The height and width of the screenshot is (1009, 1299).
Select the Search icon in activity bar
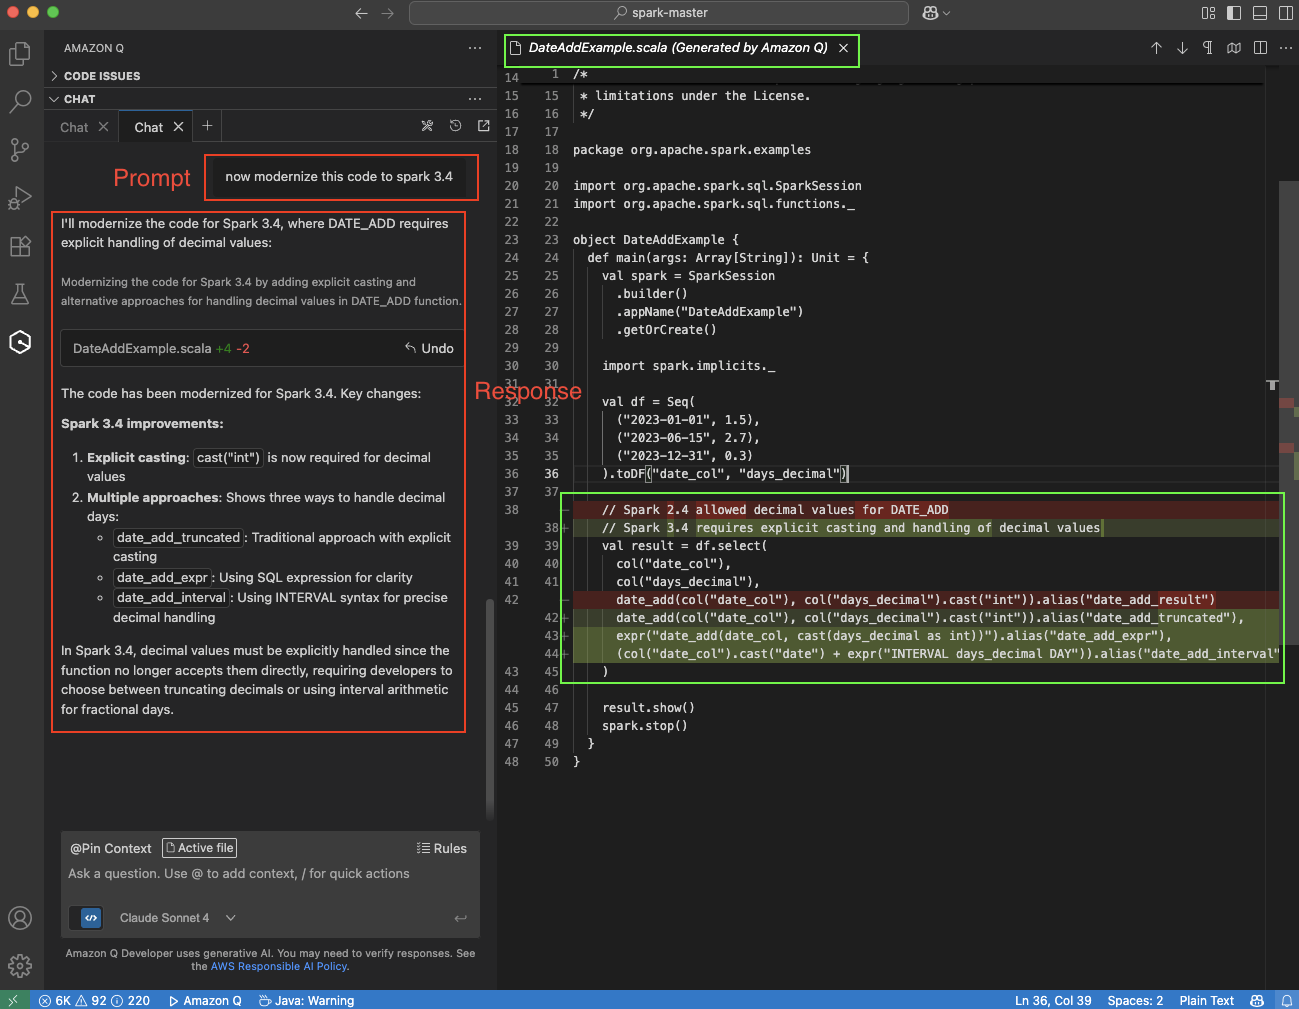pos(19,102)
